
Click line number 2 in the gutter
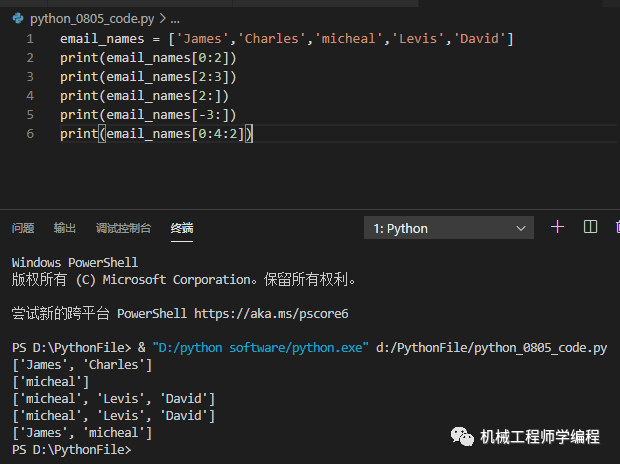(30, 58)
